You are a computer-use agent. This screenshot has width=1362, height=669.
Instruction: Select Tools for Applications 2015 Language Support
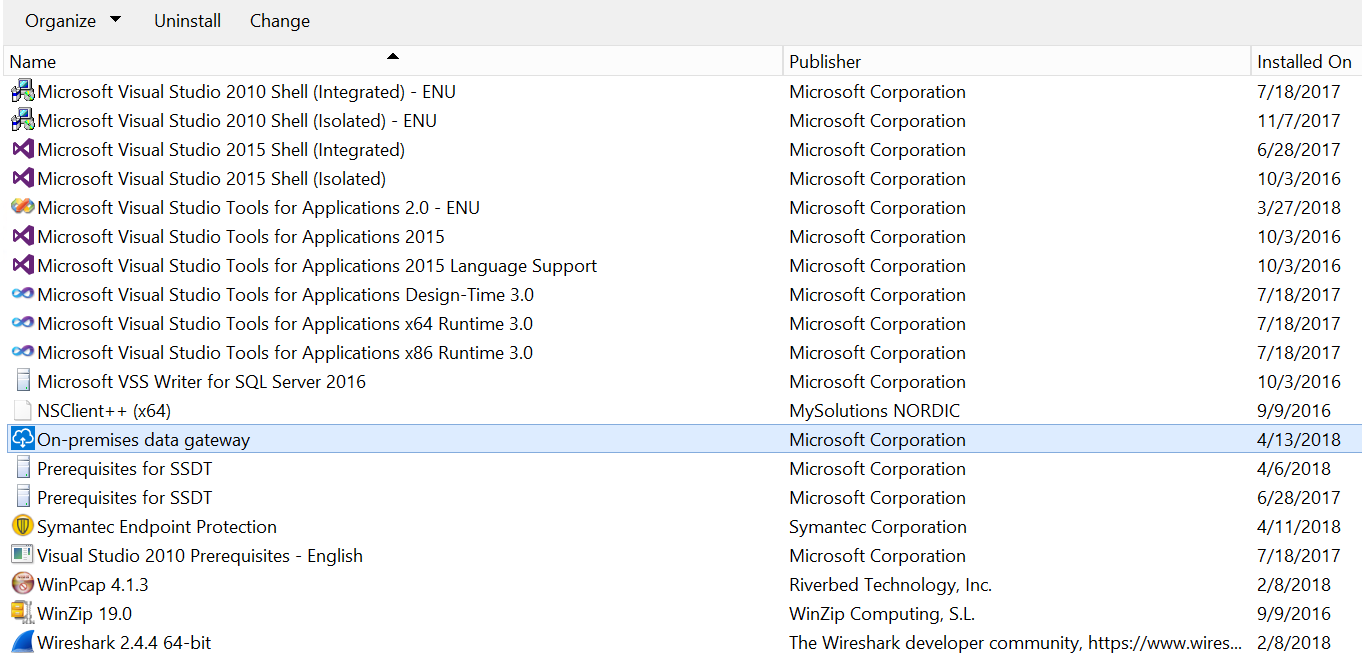(x=317, y=266)
